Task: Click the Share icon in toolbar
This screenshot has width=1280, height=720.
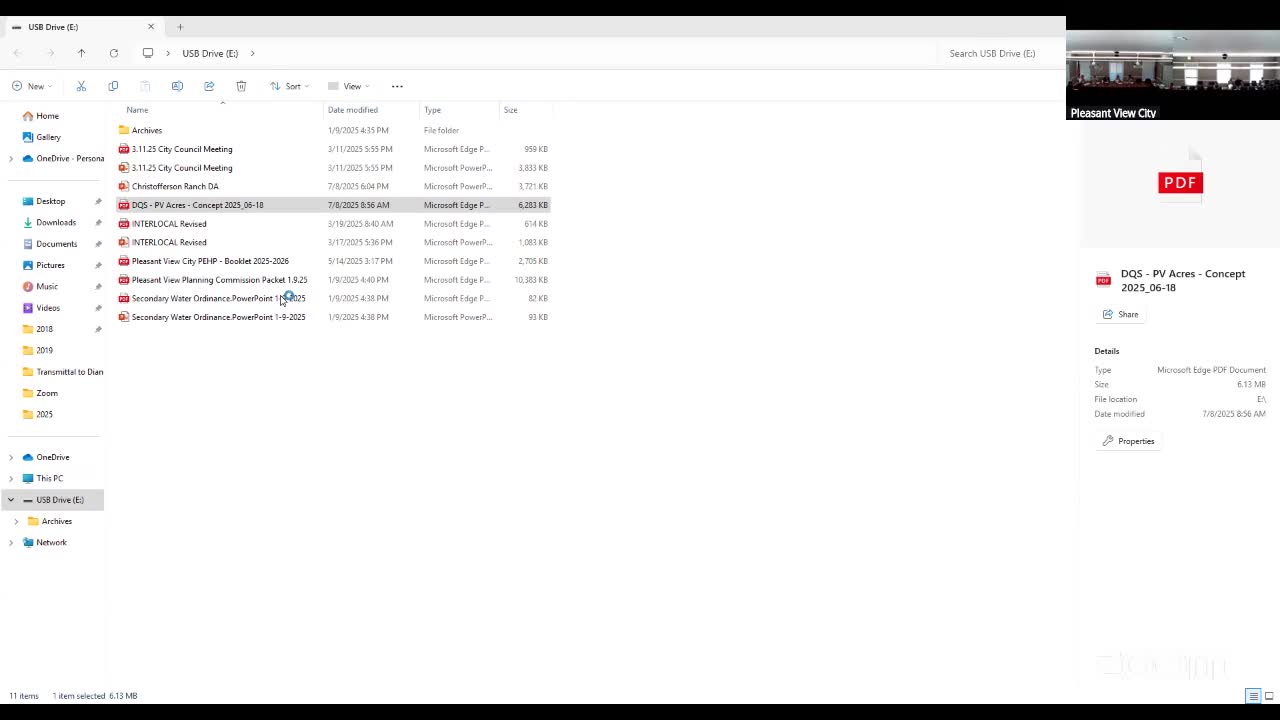Action: click(x=209, y=86)
